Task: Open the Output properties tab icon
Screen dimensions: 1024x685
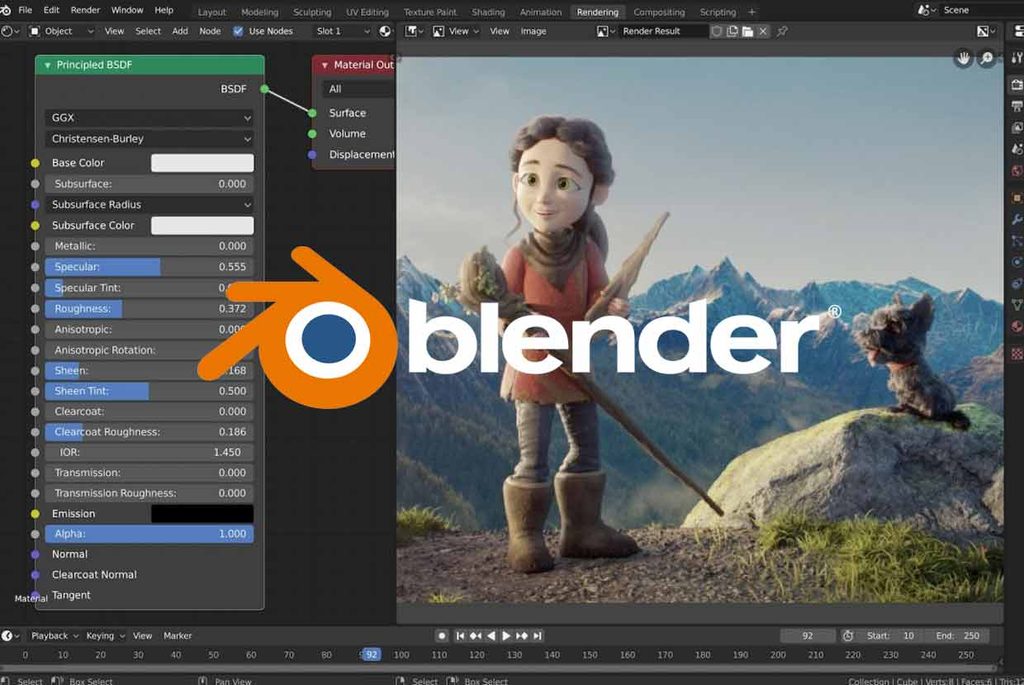Action: 1017,106
